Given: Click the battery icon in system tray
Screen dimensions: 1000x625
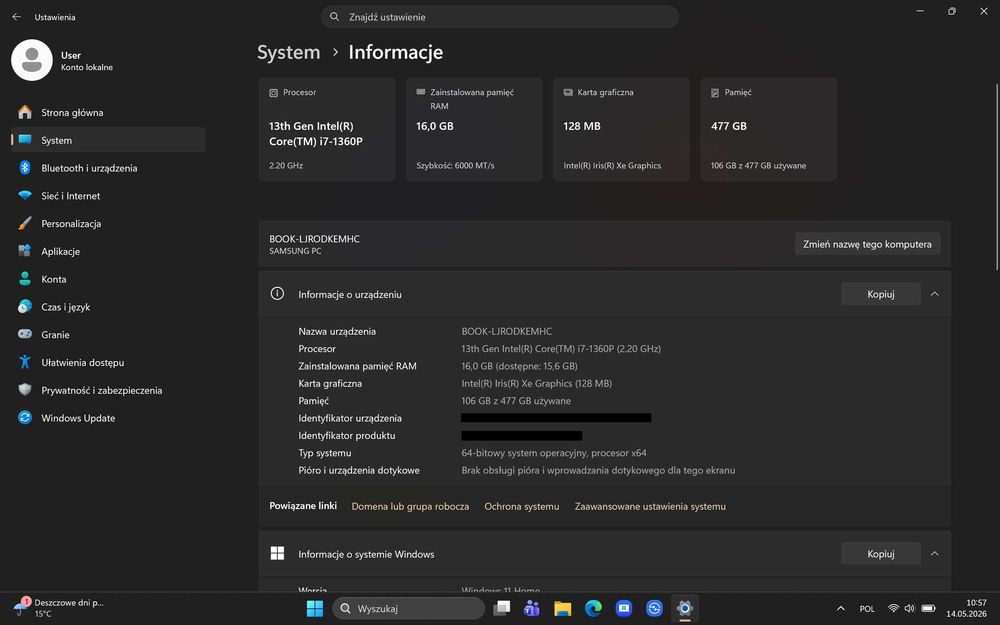Looking at the screenshot, I should [929, 608].
